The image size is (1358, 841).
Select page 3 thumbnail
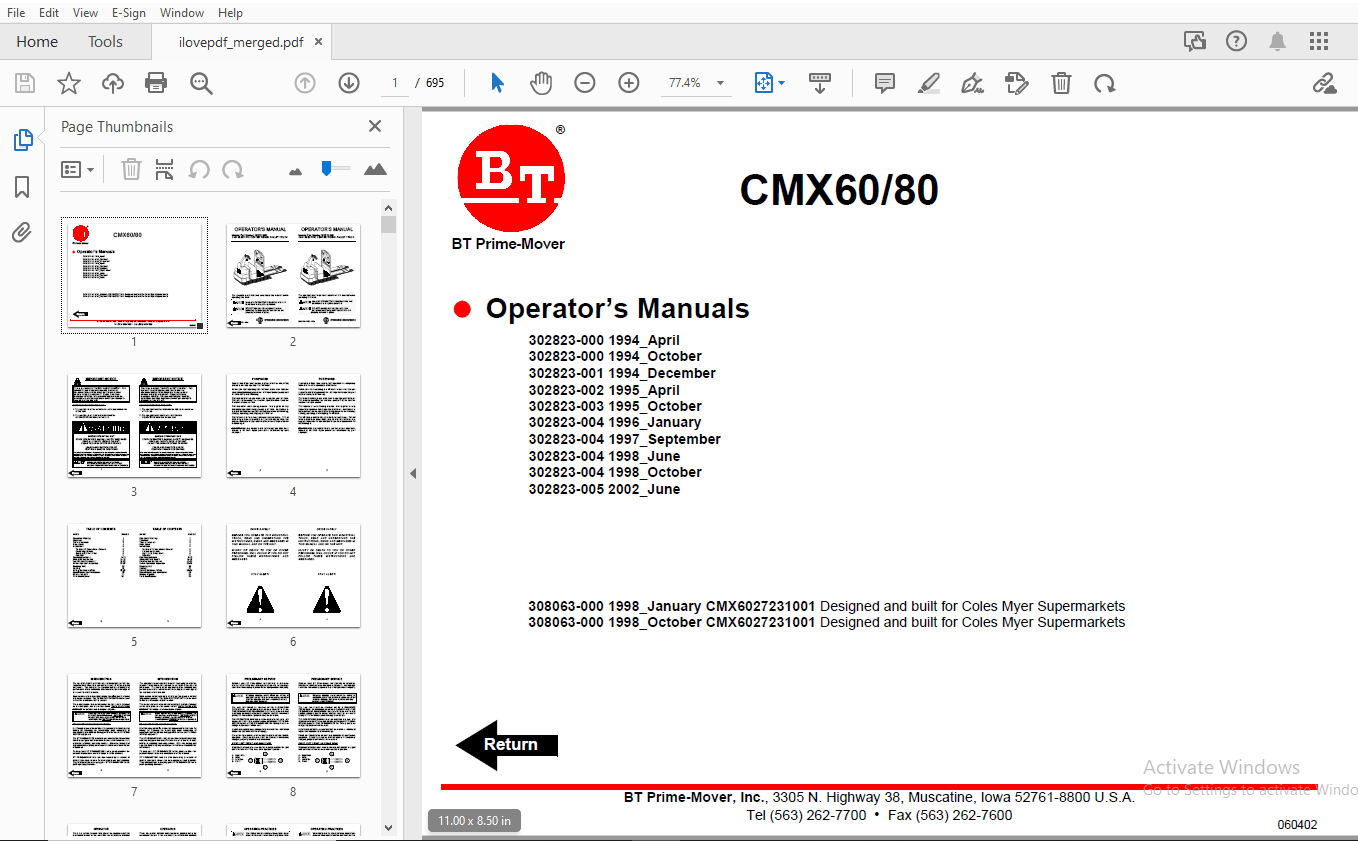[x=134, y=424]
